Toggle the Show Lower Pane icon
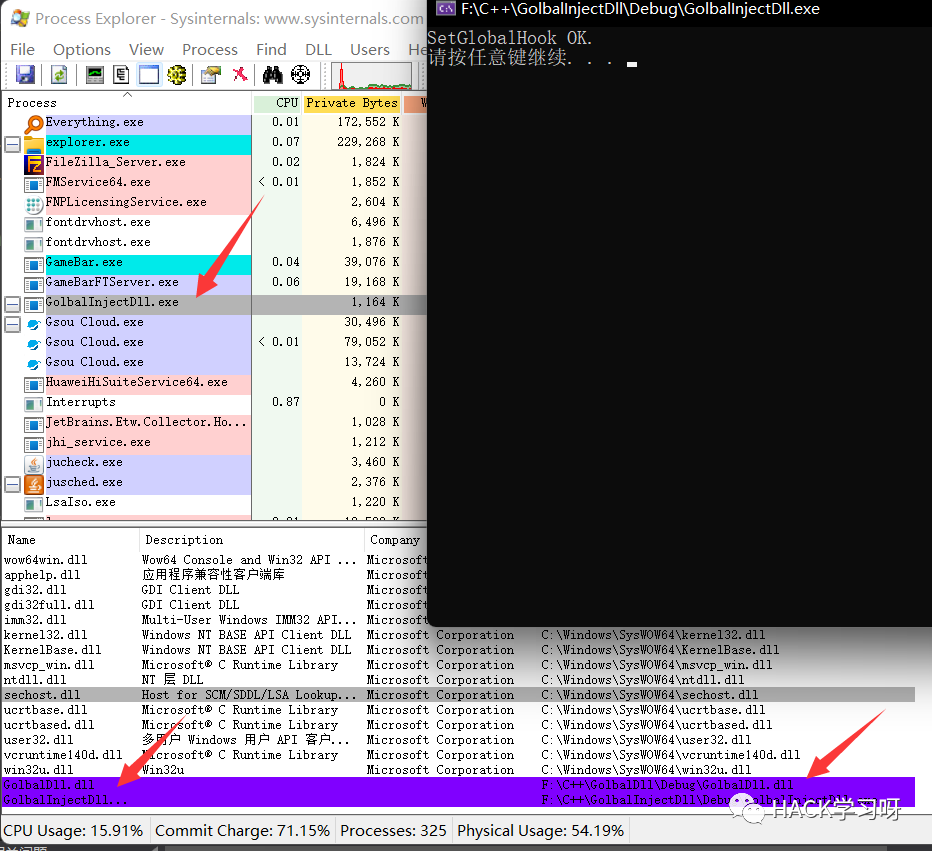The height and width of the screenshot is (851, 932). tap(149, 75)
